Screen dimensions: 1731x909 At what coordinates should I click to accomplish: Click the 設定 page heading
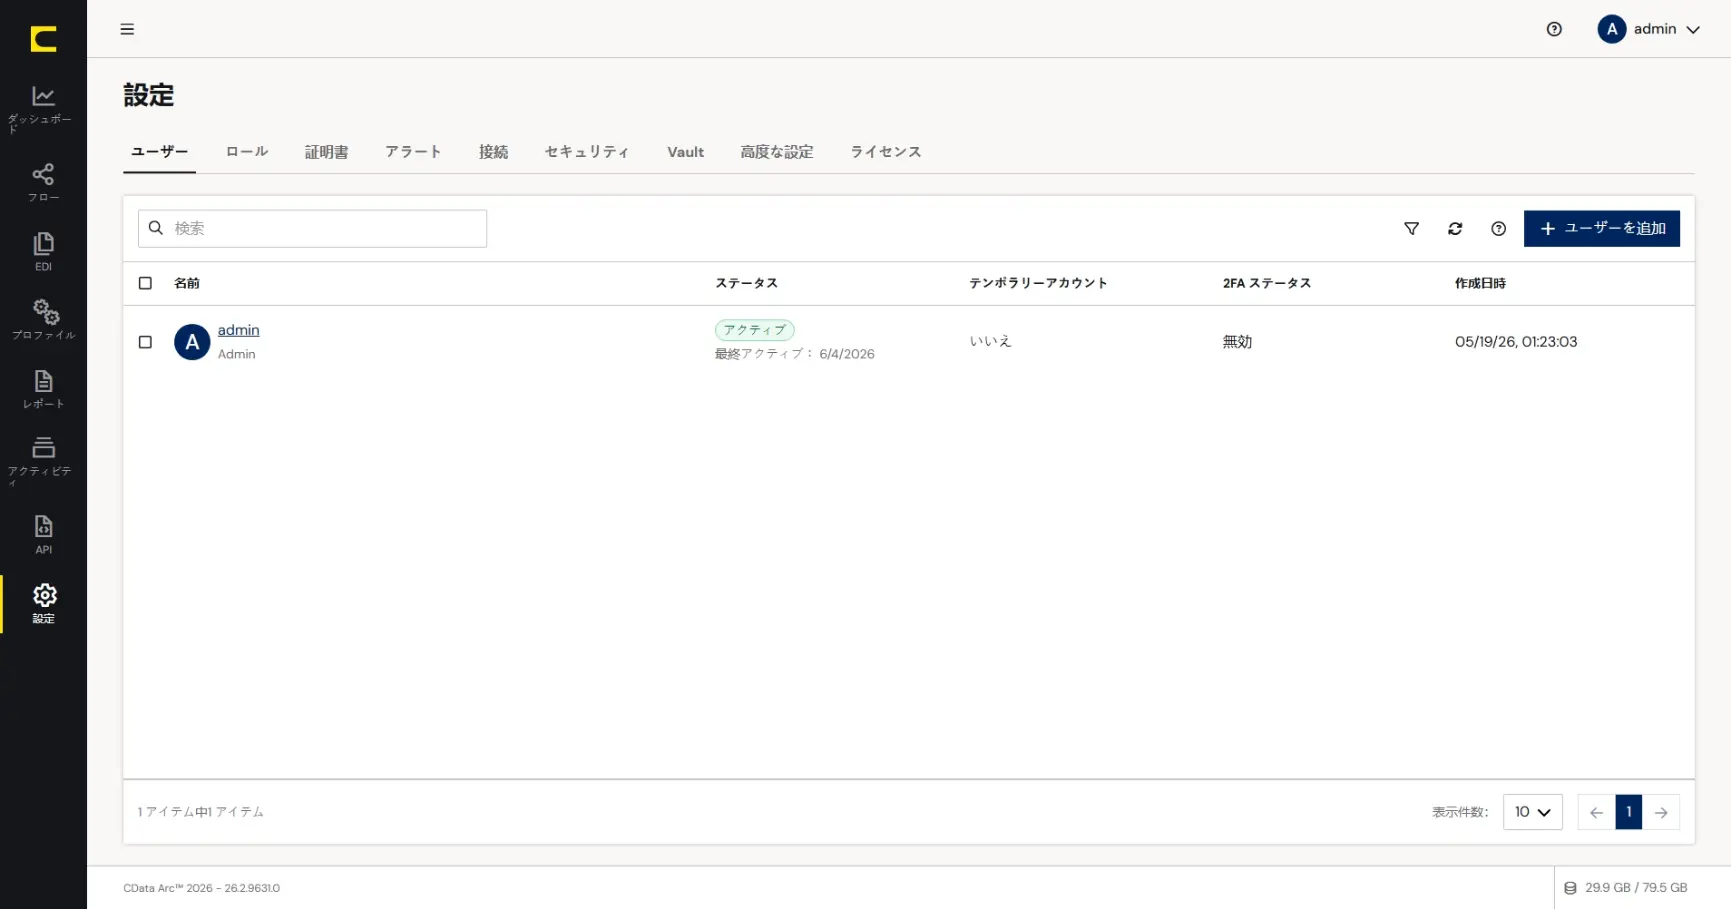click(x=149, y=95)
